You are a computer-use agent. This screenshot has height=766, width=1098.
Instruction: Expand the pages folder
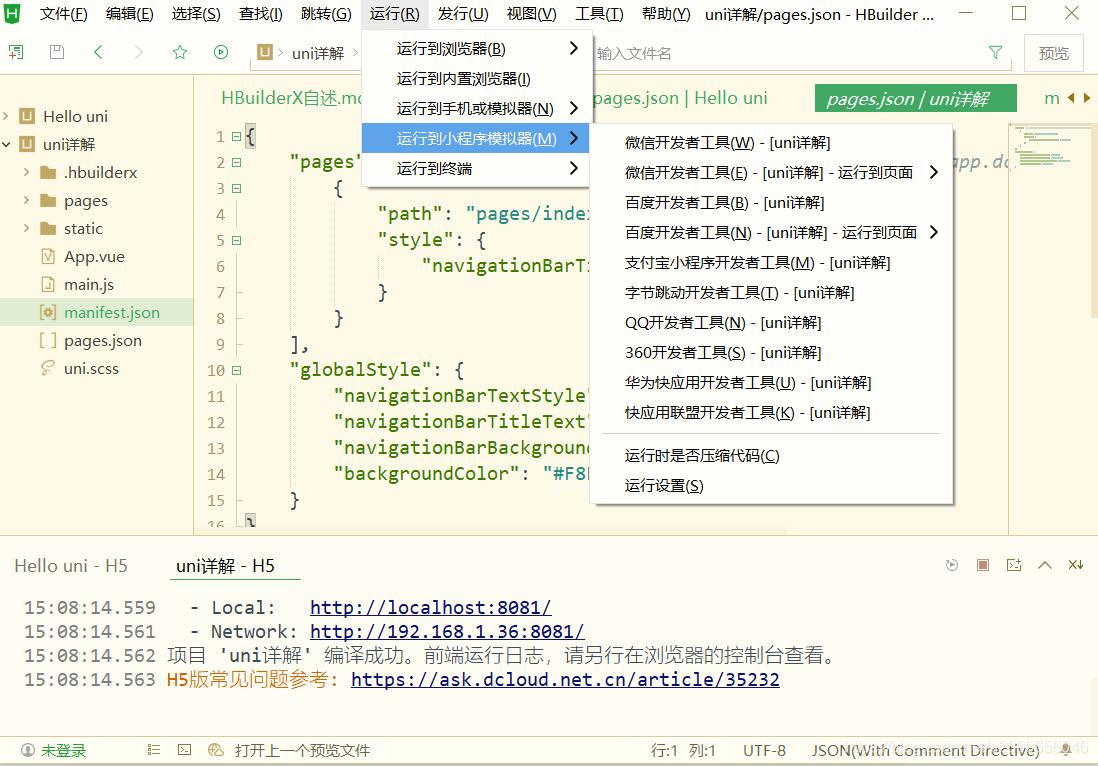point(26,200)
